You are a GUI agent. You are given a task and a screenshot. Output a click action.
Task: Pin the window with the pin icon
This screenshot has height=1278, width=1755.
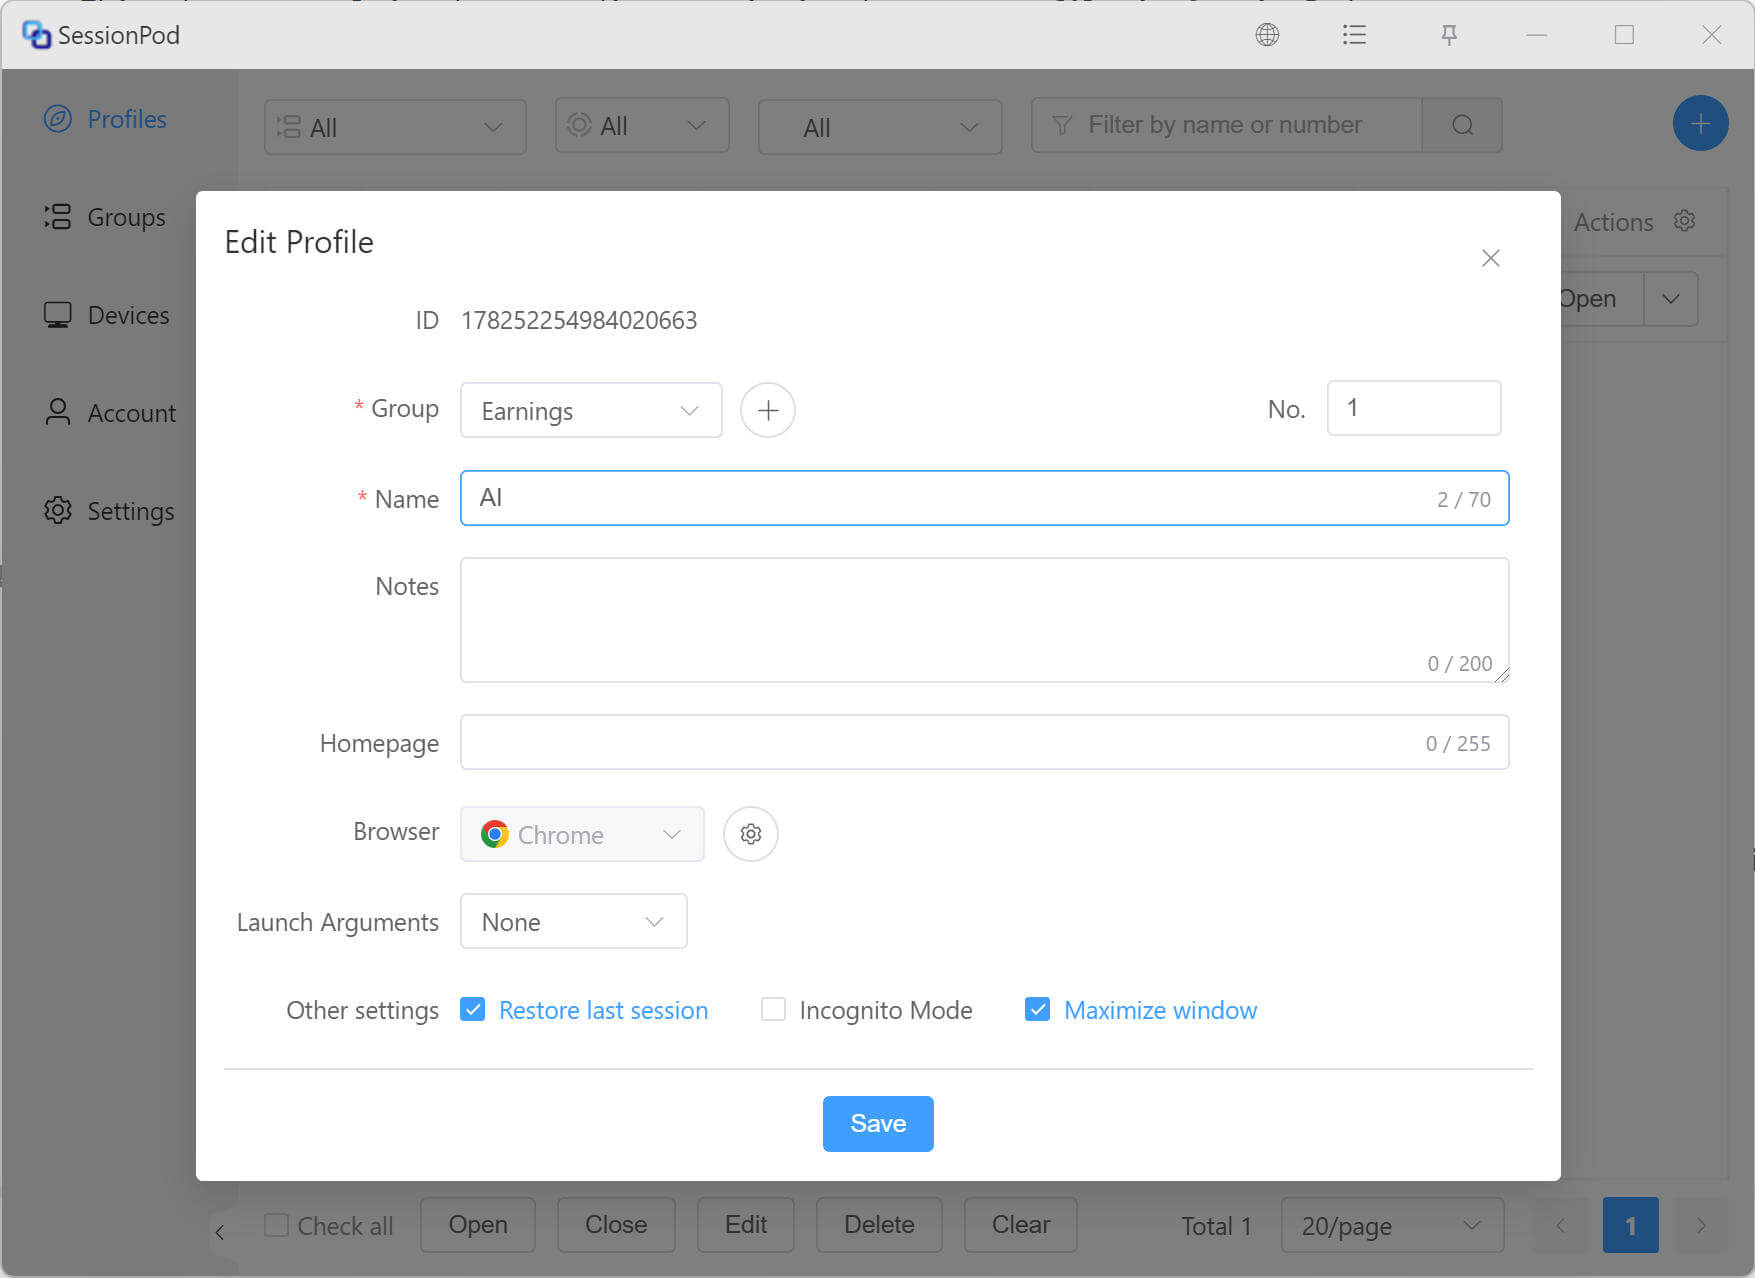tap(1448, 35)
